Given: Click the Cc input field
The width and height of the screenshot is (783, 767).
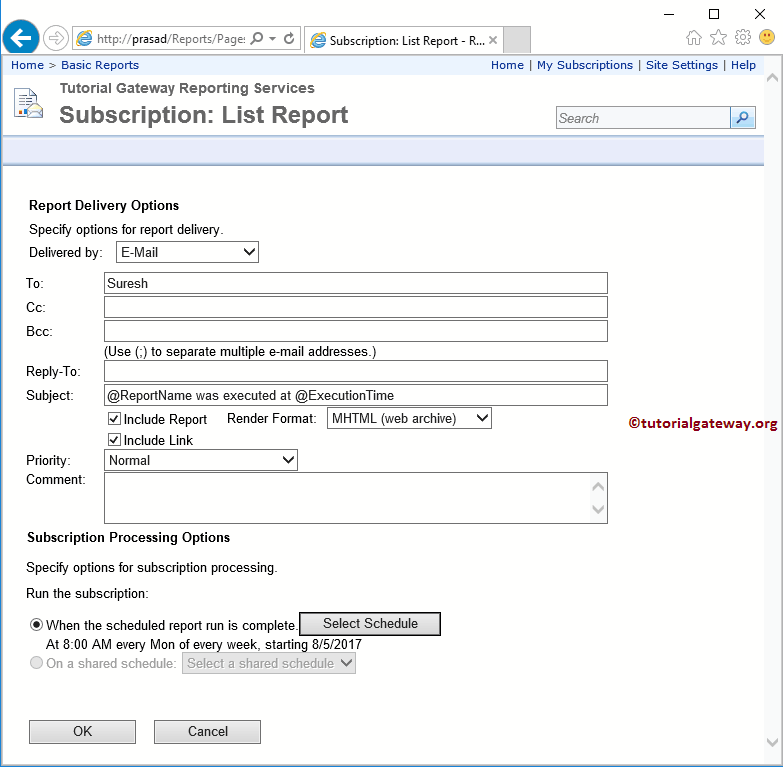Looking at the screenshot, I should 356,307.
